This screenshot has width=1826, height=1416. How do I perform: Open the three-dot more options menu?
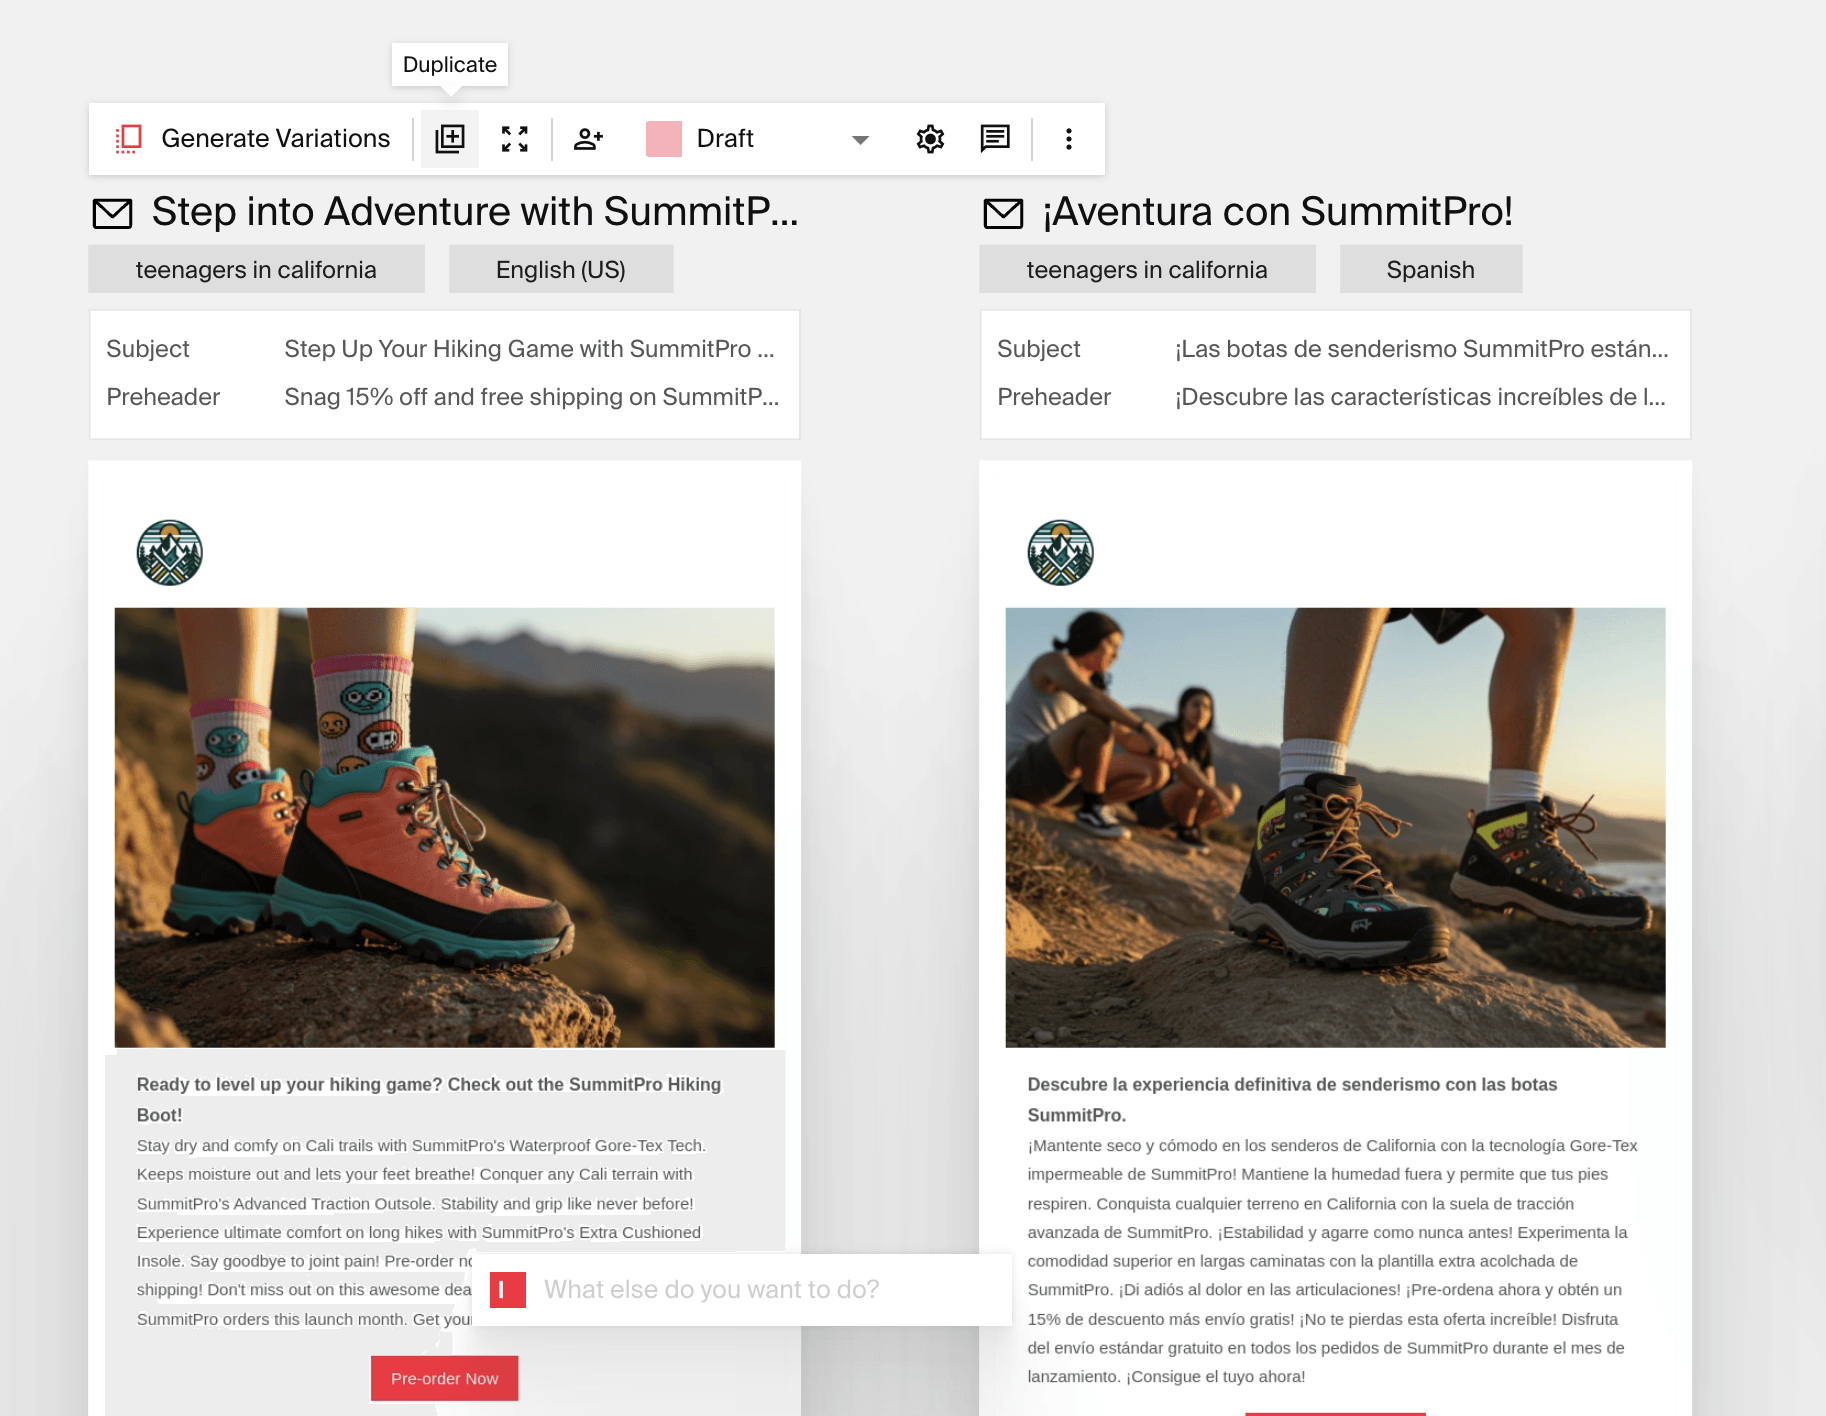[1069, 139]
